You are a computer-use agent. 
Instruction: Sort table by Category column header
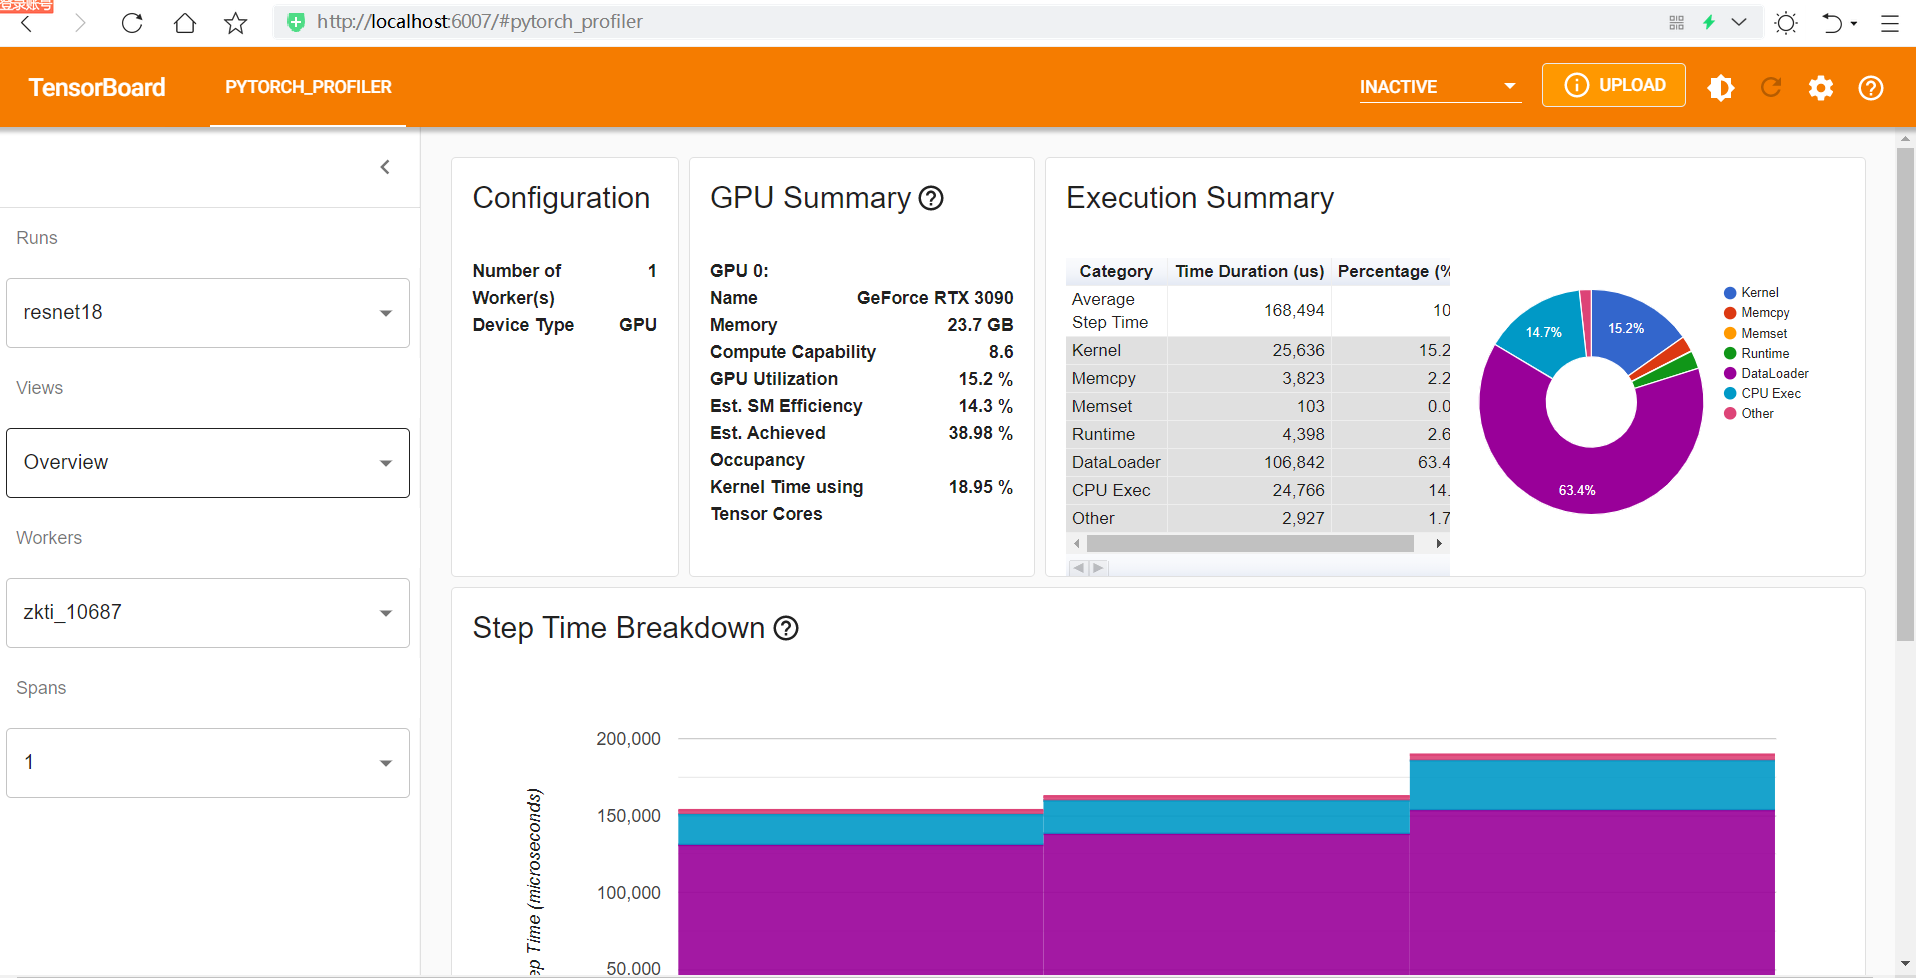[1116, 271]
